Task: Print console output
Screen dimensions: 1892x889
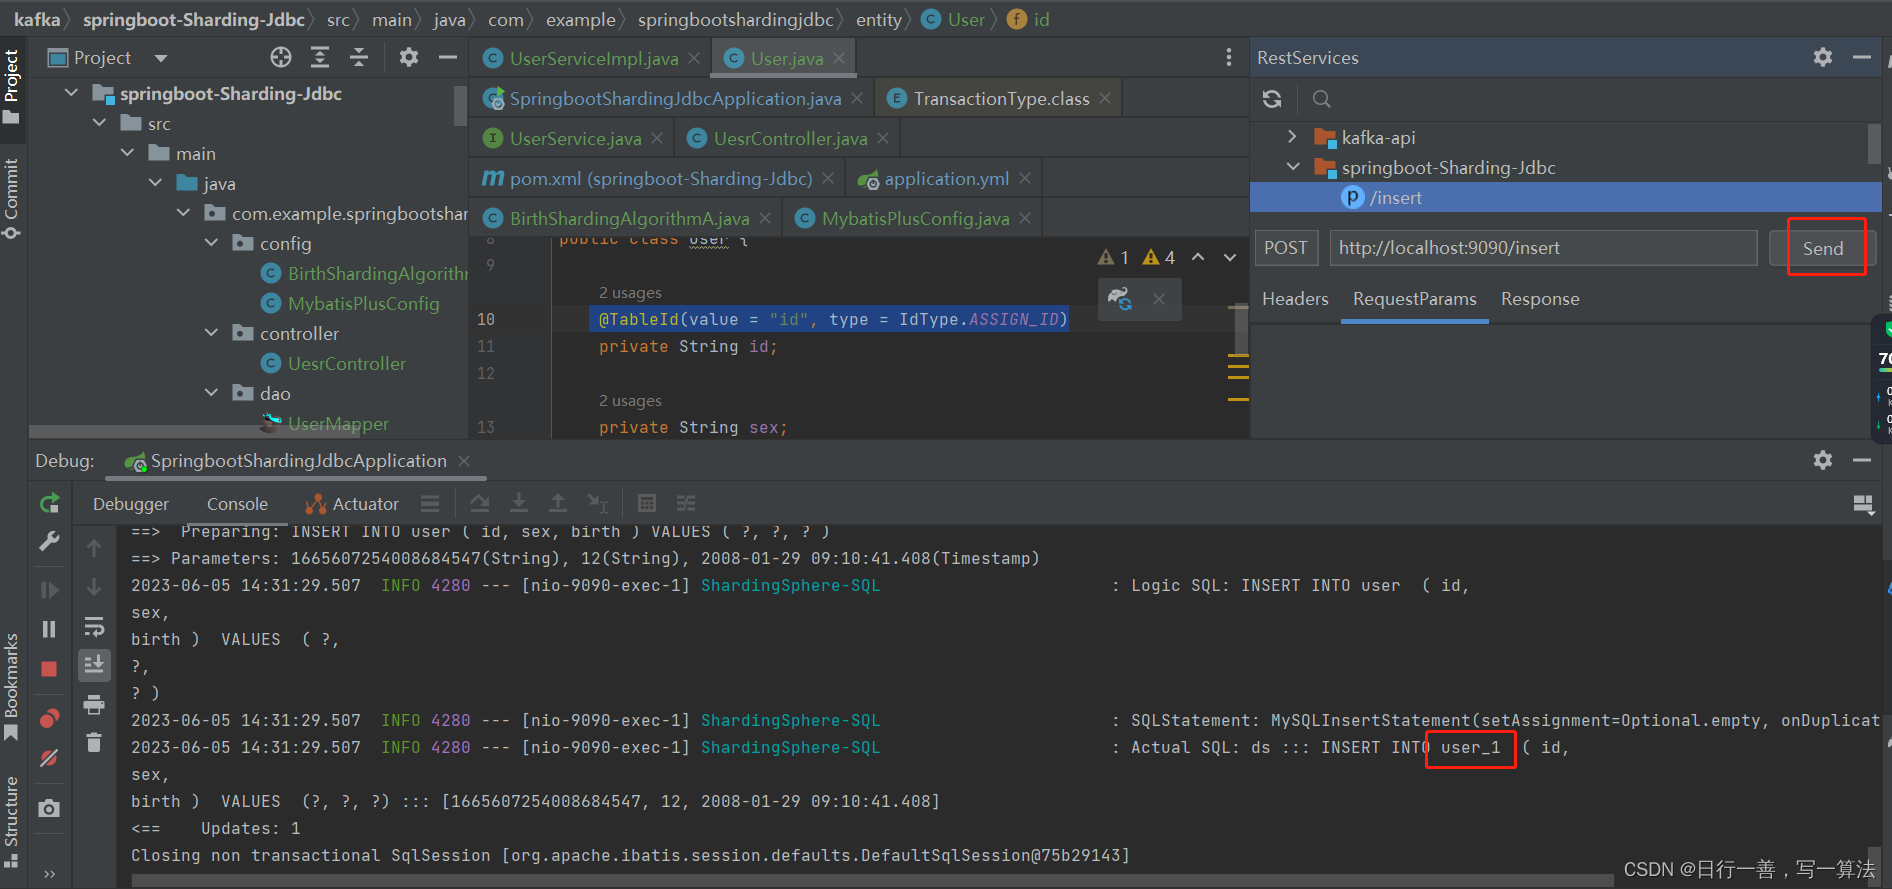Action: 94,705
